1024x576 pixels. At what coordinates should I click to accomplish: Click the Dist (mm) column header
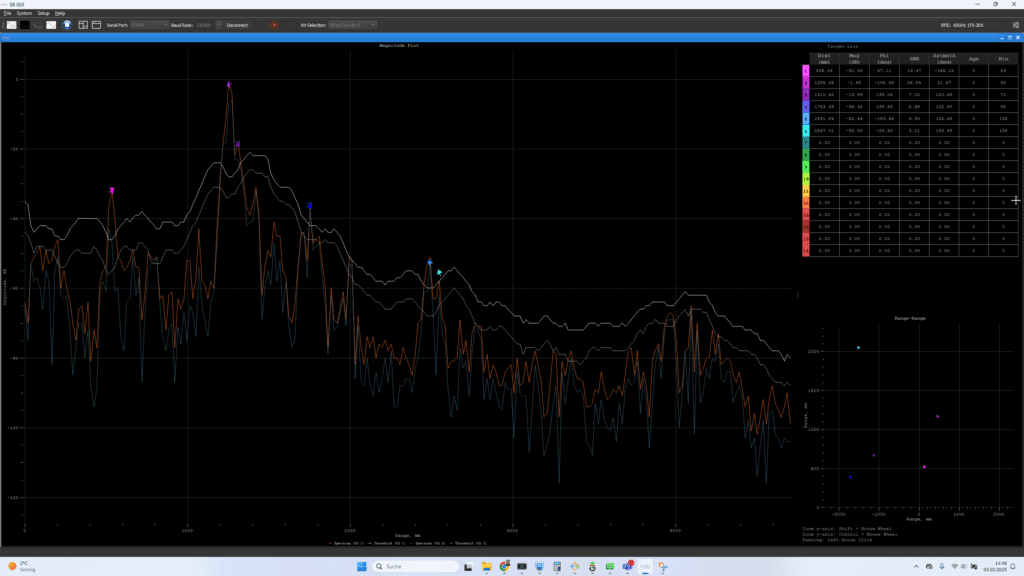point(824,57)
